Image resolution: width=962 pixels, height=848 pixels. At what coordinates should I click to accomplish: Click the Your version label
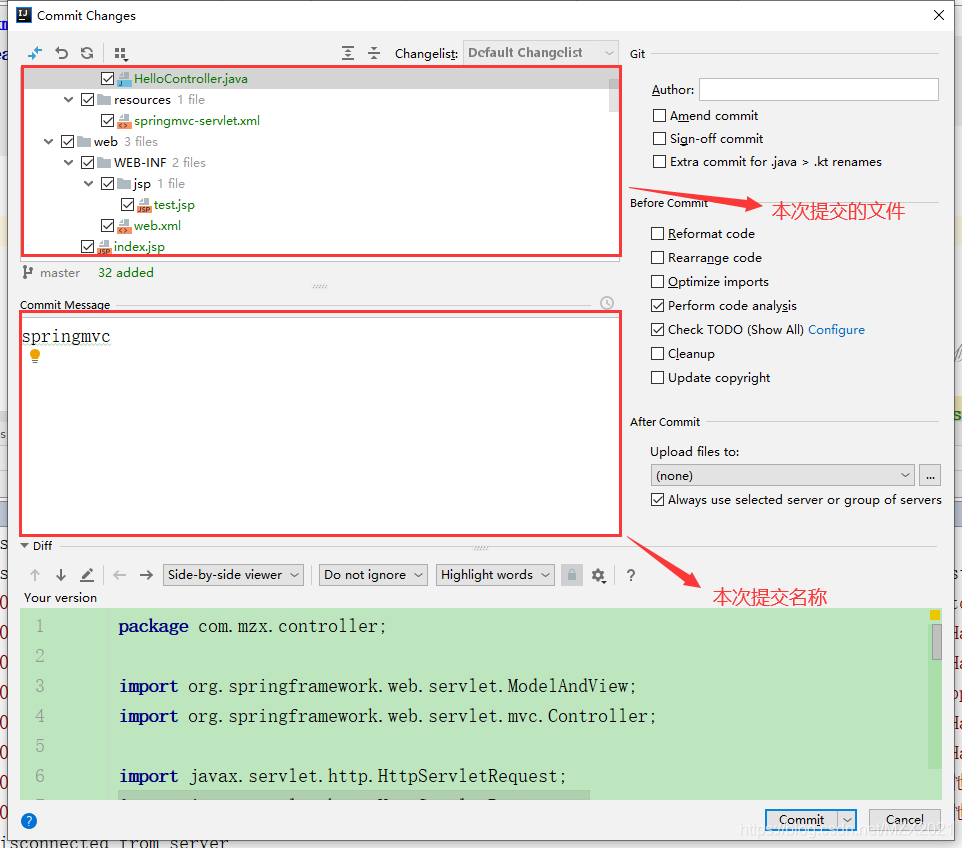click(x=61, y=598)
